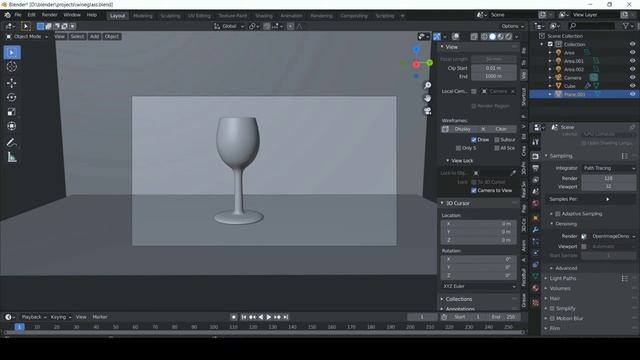Select the Rotate tool
The width and height of the screenshot is (640, 360).
(12, 97)
